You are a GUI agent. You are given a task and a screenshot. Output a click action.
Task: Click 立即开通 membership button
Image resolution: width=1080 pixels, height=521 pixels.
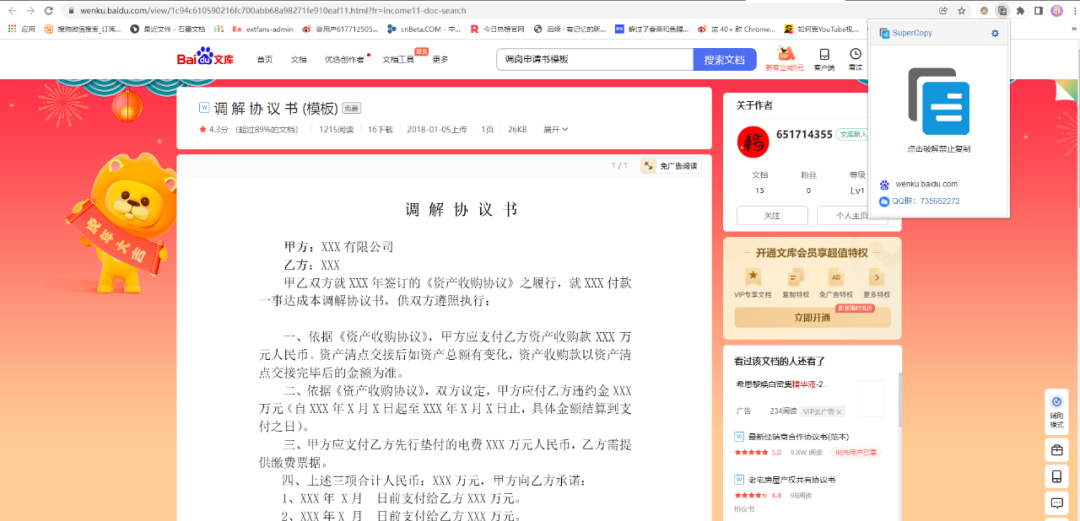812,318
